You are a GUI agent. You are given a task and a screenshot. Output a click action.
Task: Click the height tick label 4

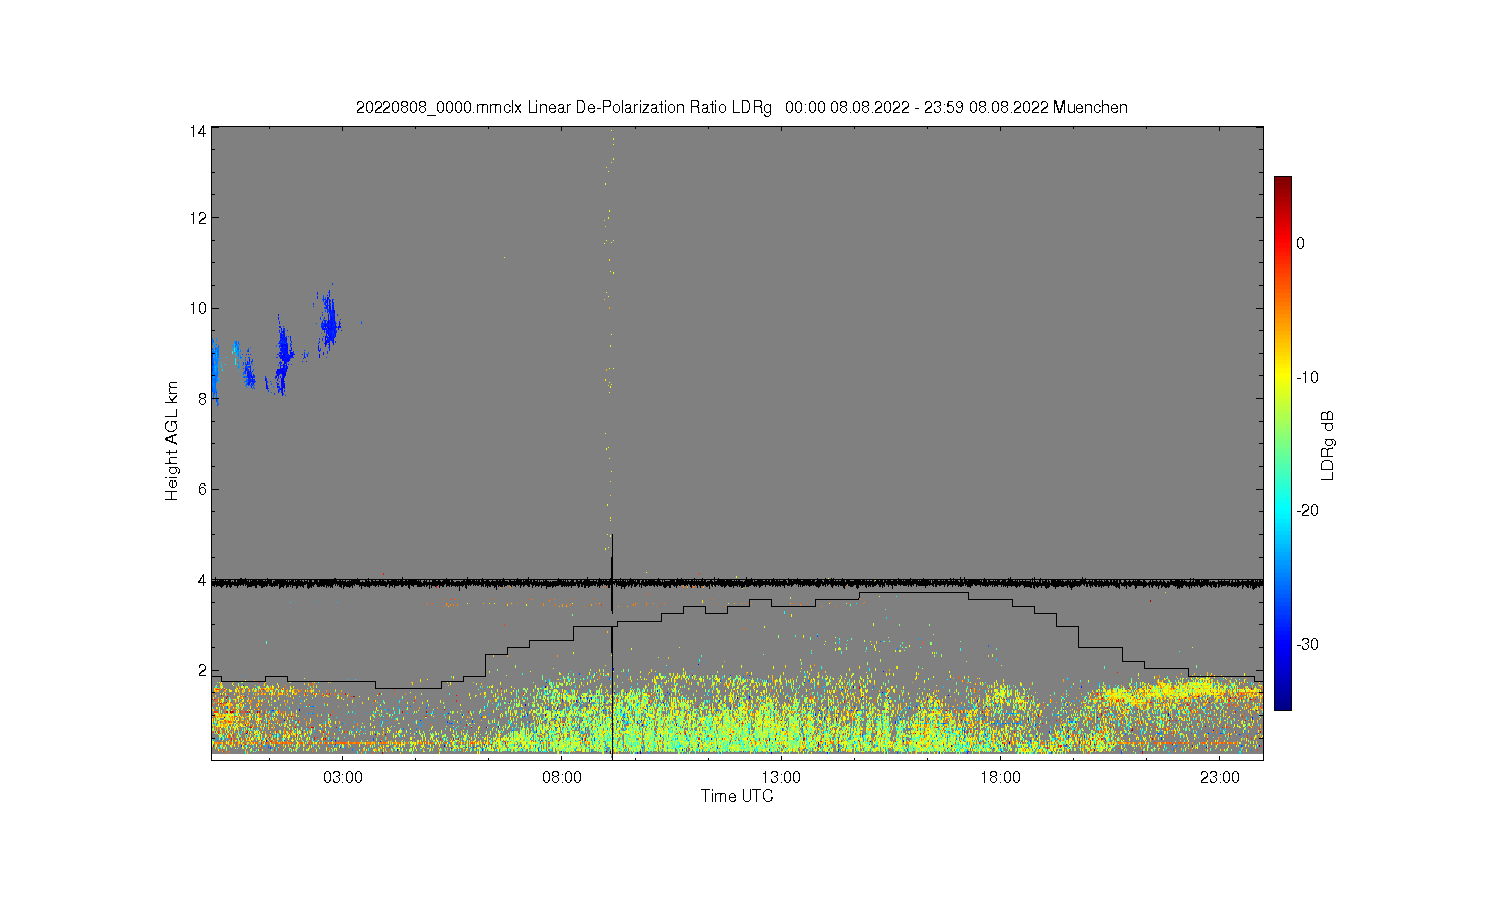202,580
